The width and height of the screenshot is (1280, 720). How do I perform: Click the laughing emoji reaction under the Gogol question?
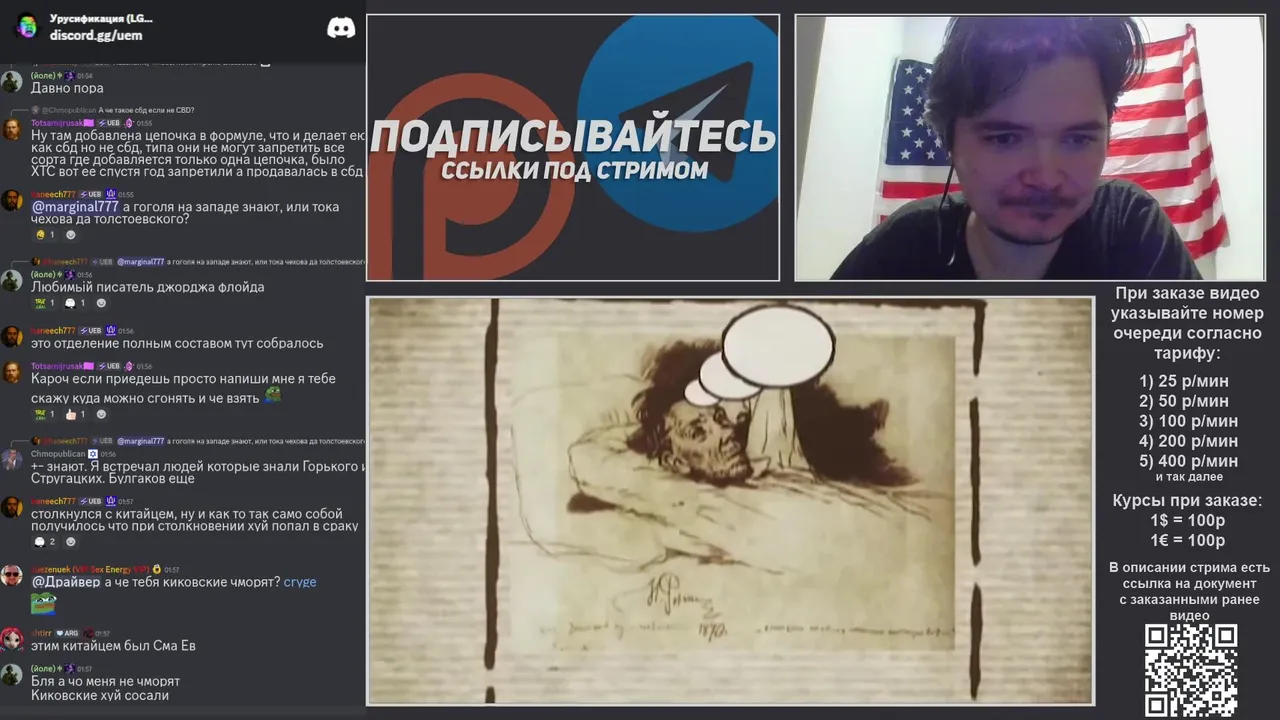pyautogui.click(x=44, y=235)
